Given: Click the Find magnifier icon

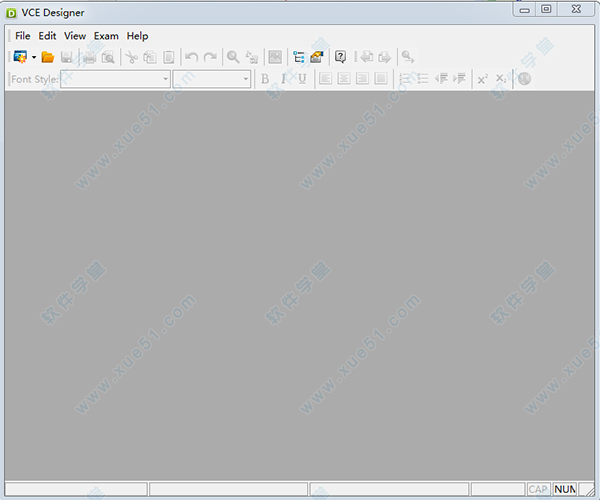Looking at the screenshot, I should pyautogui.click(x=233, y=57).
